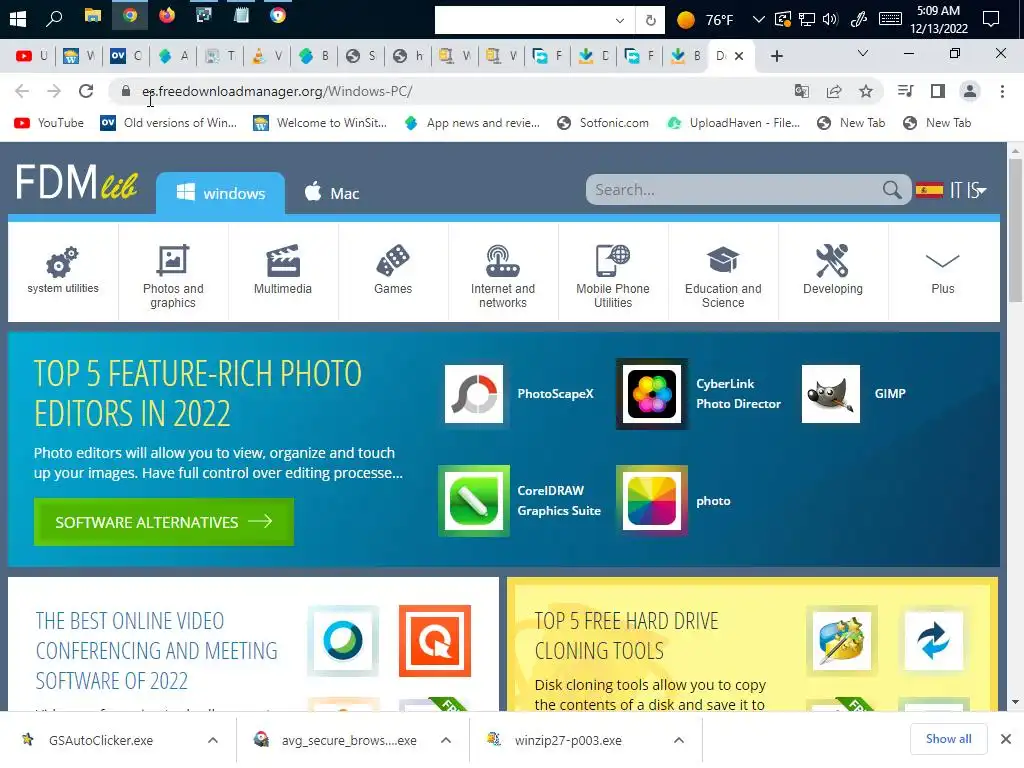The height and width of the screenshot is (768, 1024).
Task: Open Top 5 free hard drive cloning tools
Action: [x=626, y=635]
